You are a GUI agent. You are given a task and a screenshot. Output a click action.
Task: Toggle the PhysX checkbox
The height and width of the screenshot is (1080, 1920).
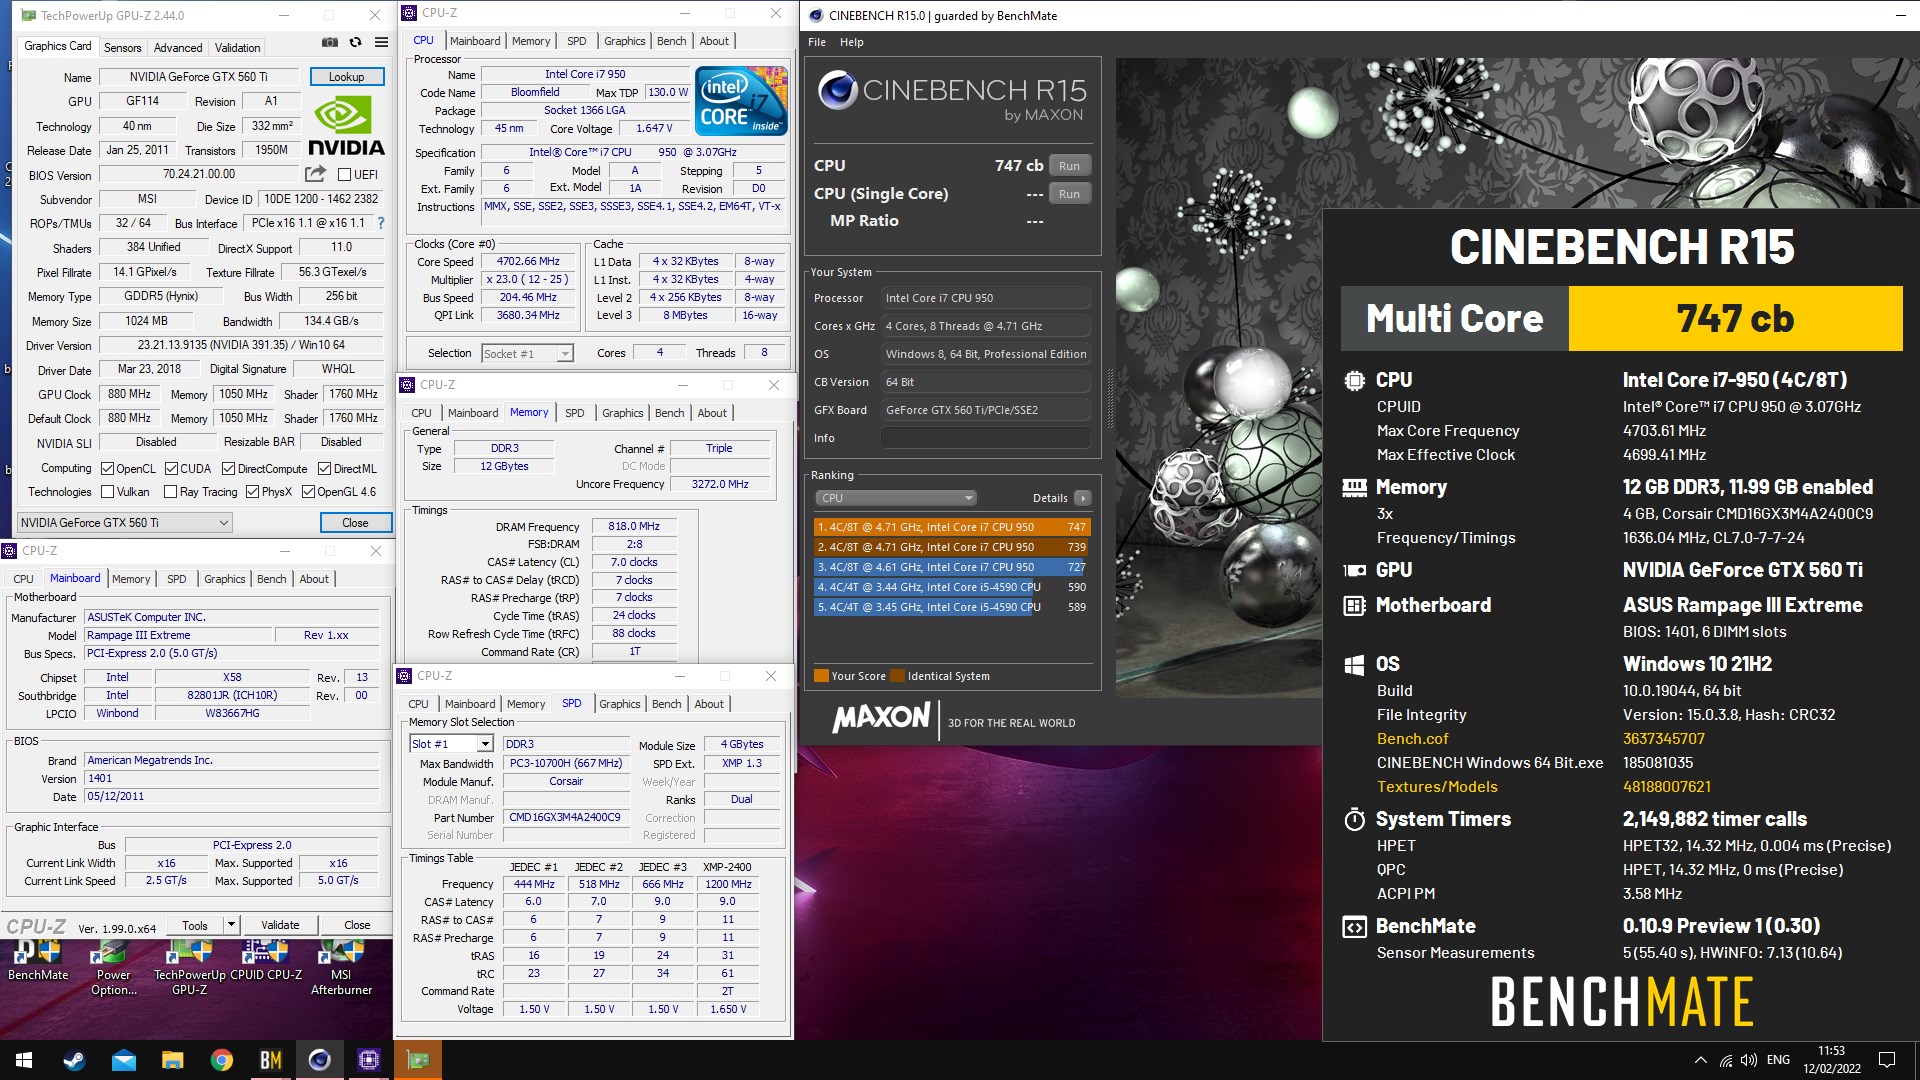point(252,491)
